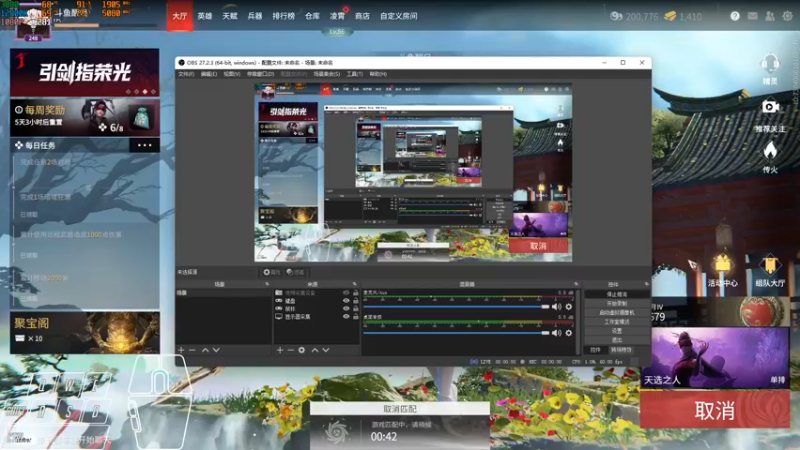
Task: Click the 传火 flame icon
Action: pos(770,151)
